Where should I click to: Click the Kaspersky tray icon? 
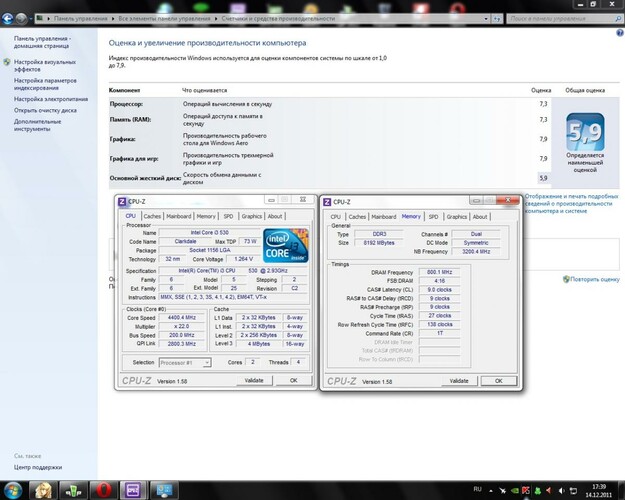point(526,491)
